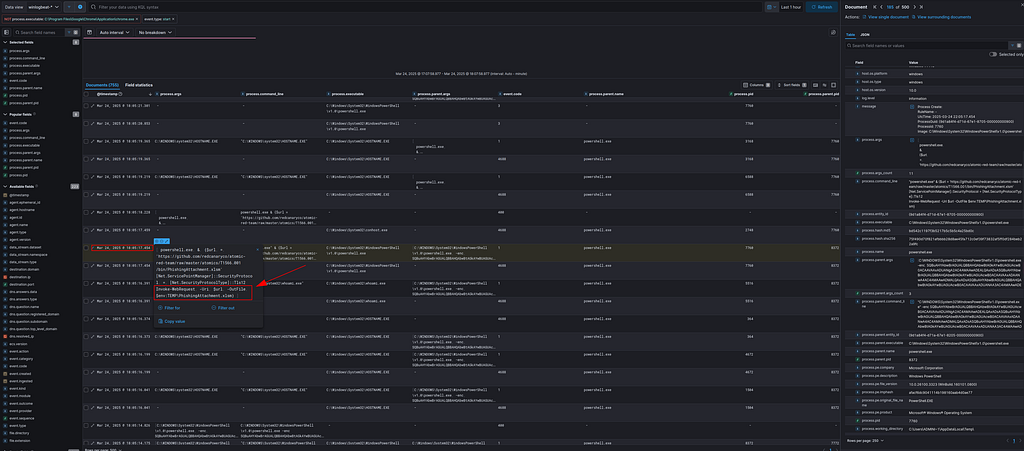Open the No breakdown dropdown
The height and width of the screenshot is (451, 1024).
point(155,32)
